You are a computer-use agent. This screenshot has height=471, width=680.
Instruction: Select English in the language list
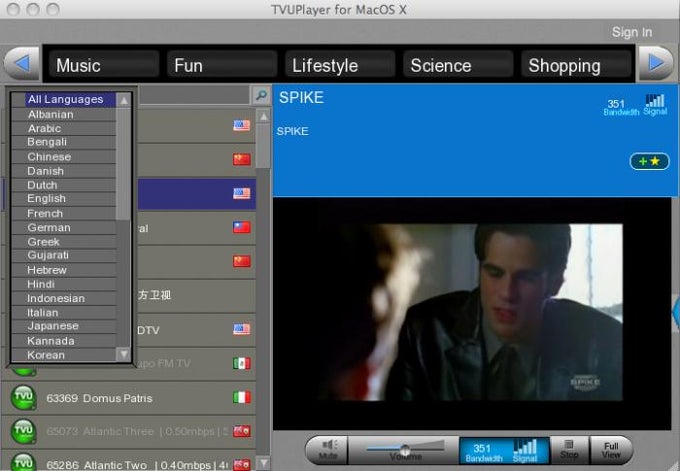coord(64,199)
